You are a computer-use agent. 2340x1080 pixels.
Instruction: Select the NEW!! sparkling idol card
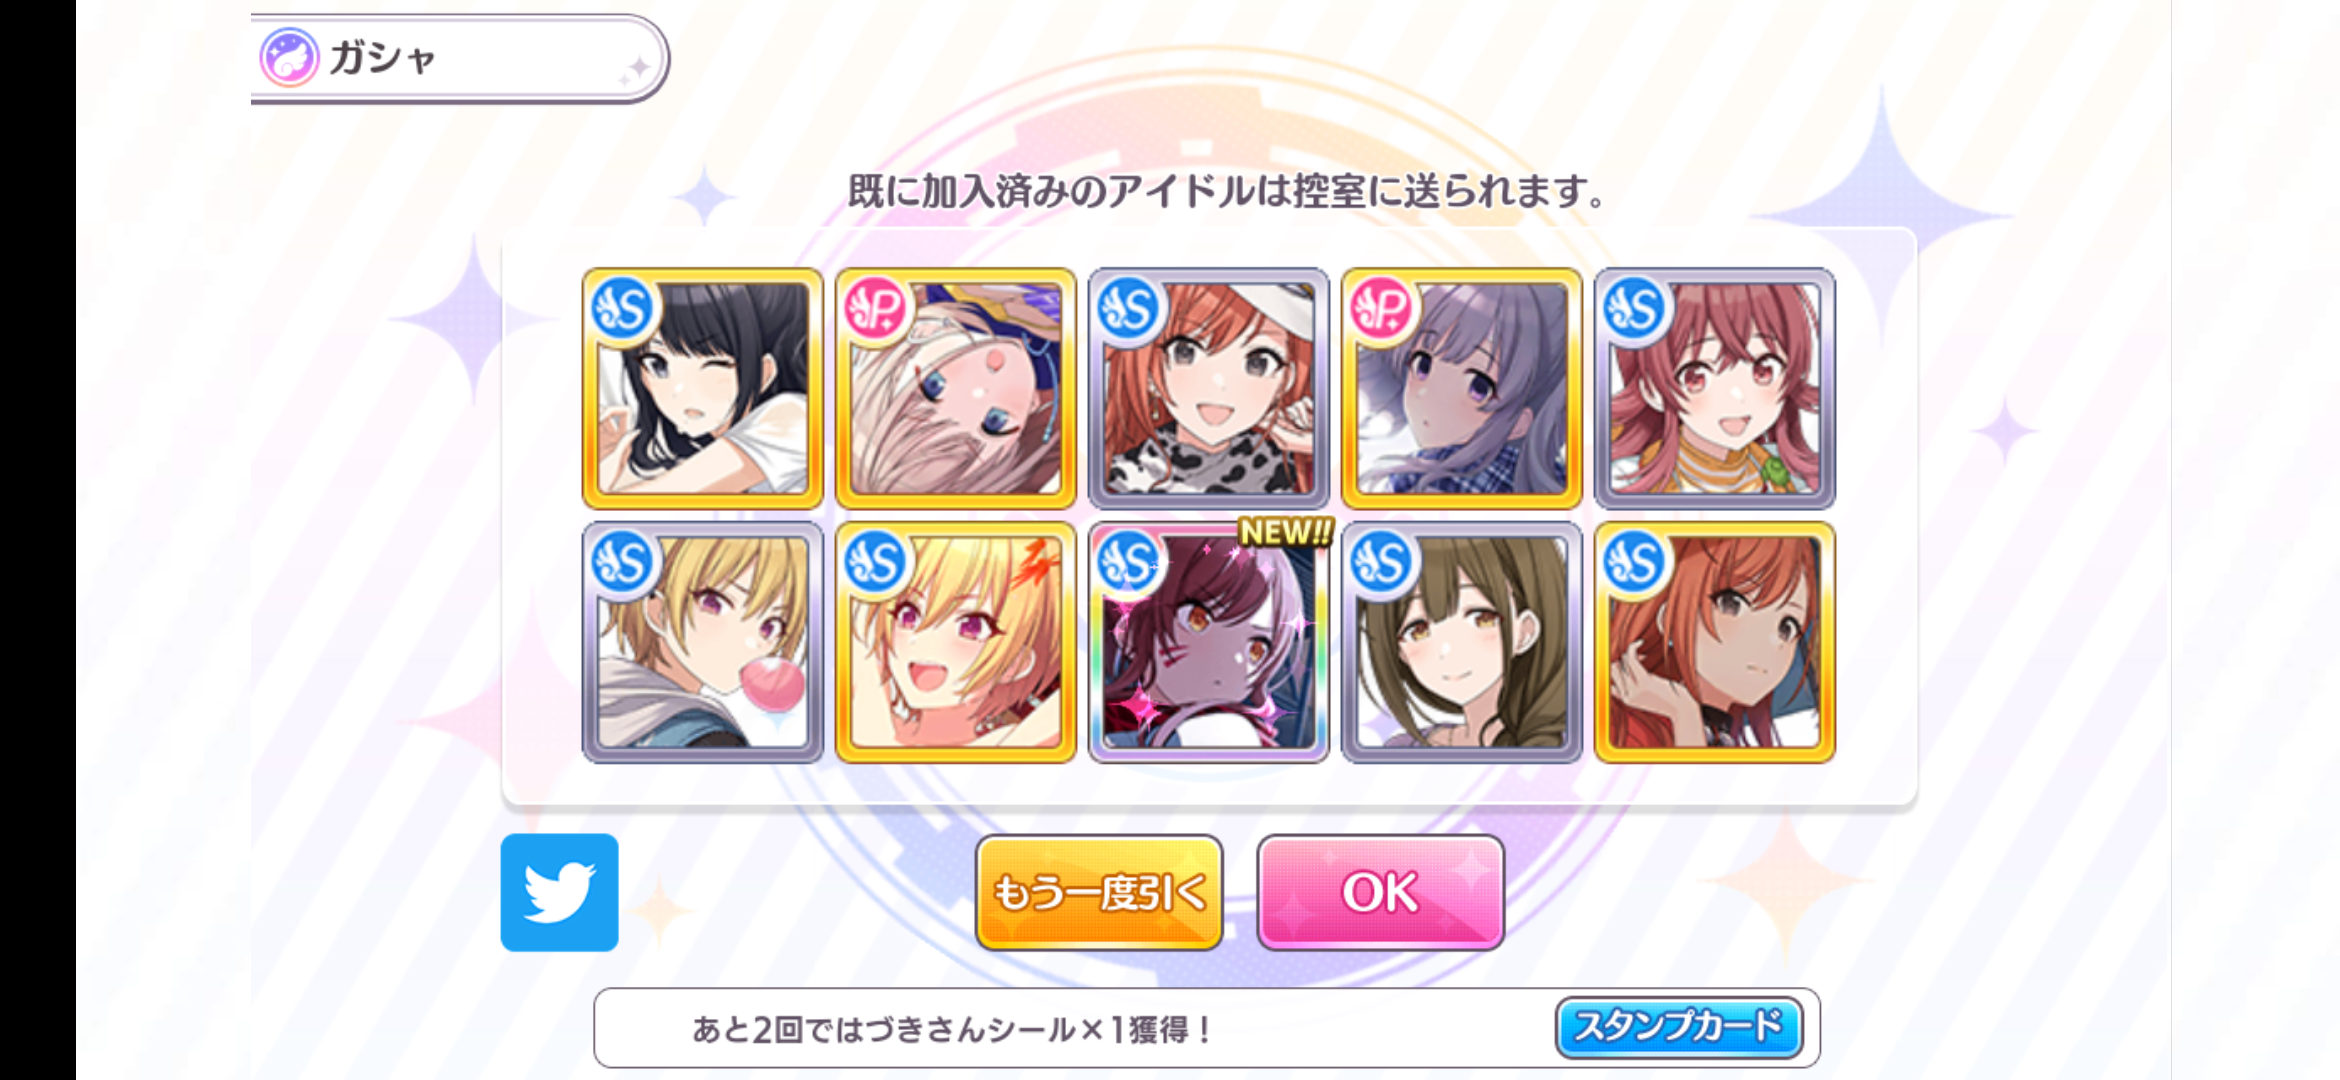[1209, 642]
